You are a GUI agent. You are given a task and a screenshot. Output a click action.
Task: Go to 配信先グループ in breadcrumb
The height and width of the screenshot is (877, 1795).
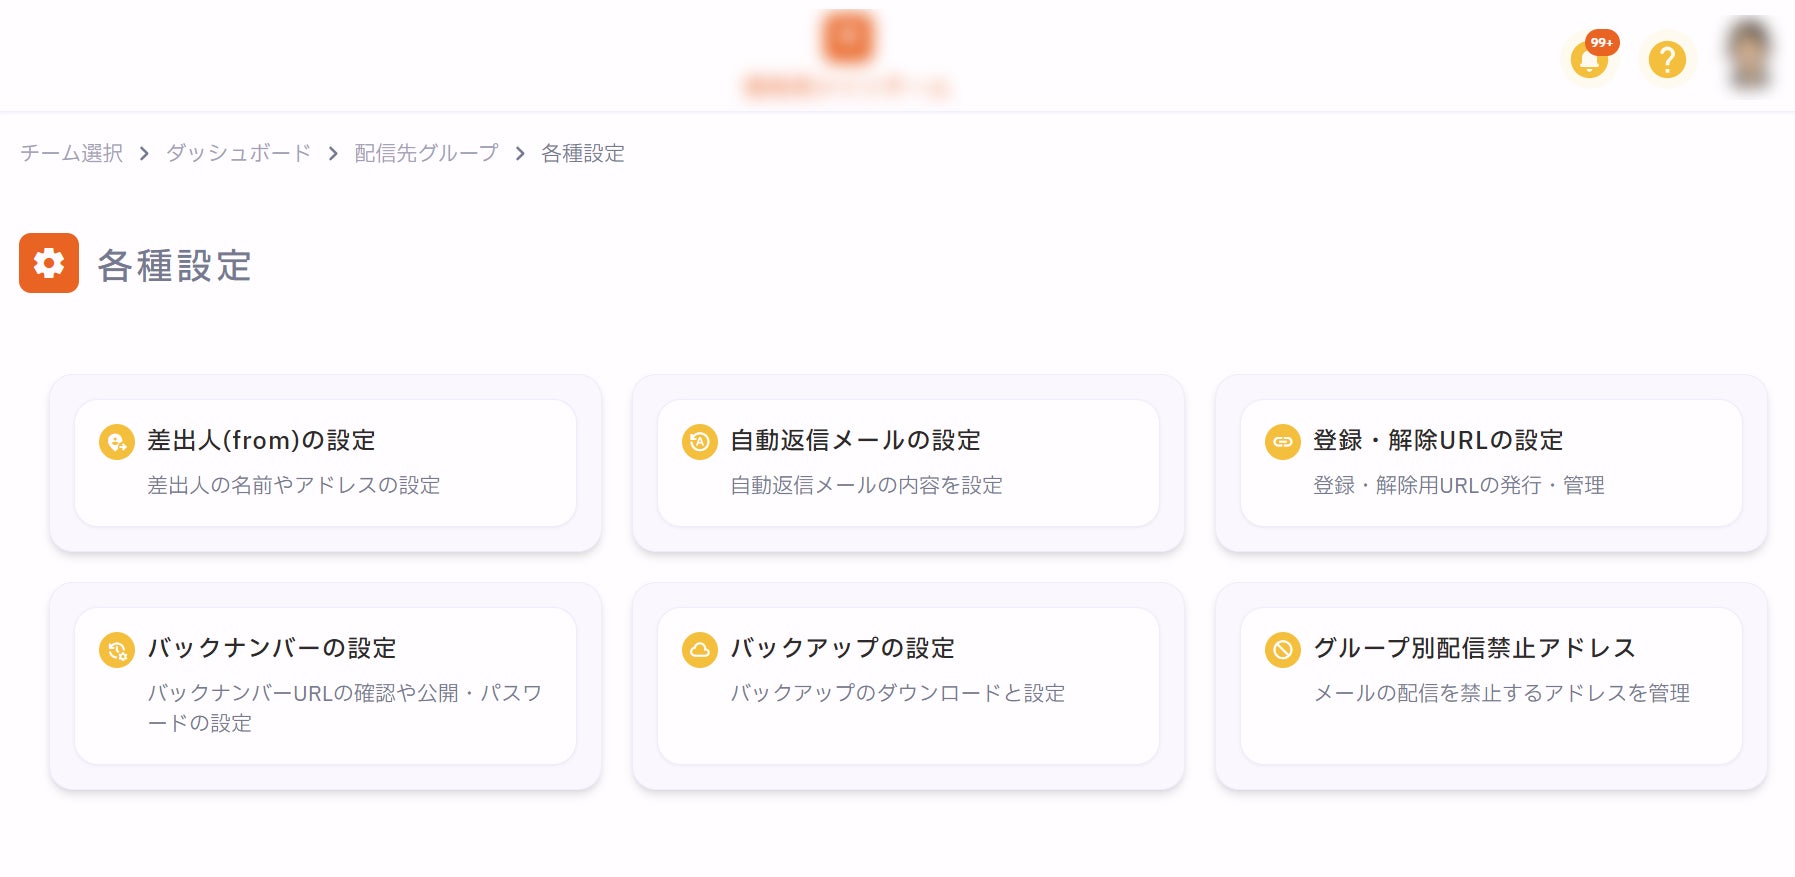[x=426, y=153]
